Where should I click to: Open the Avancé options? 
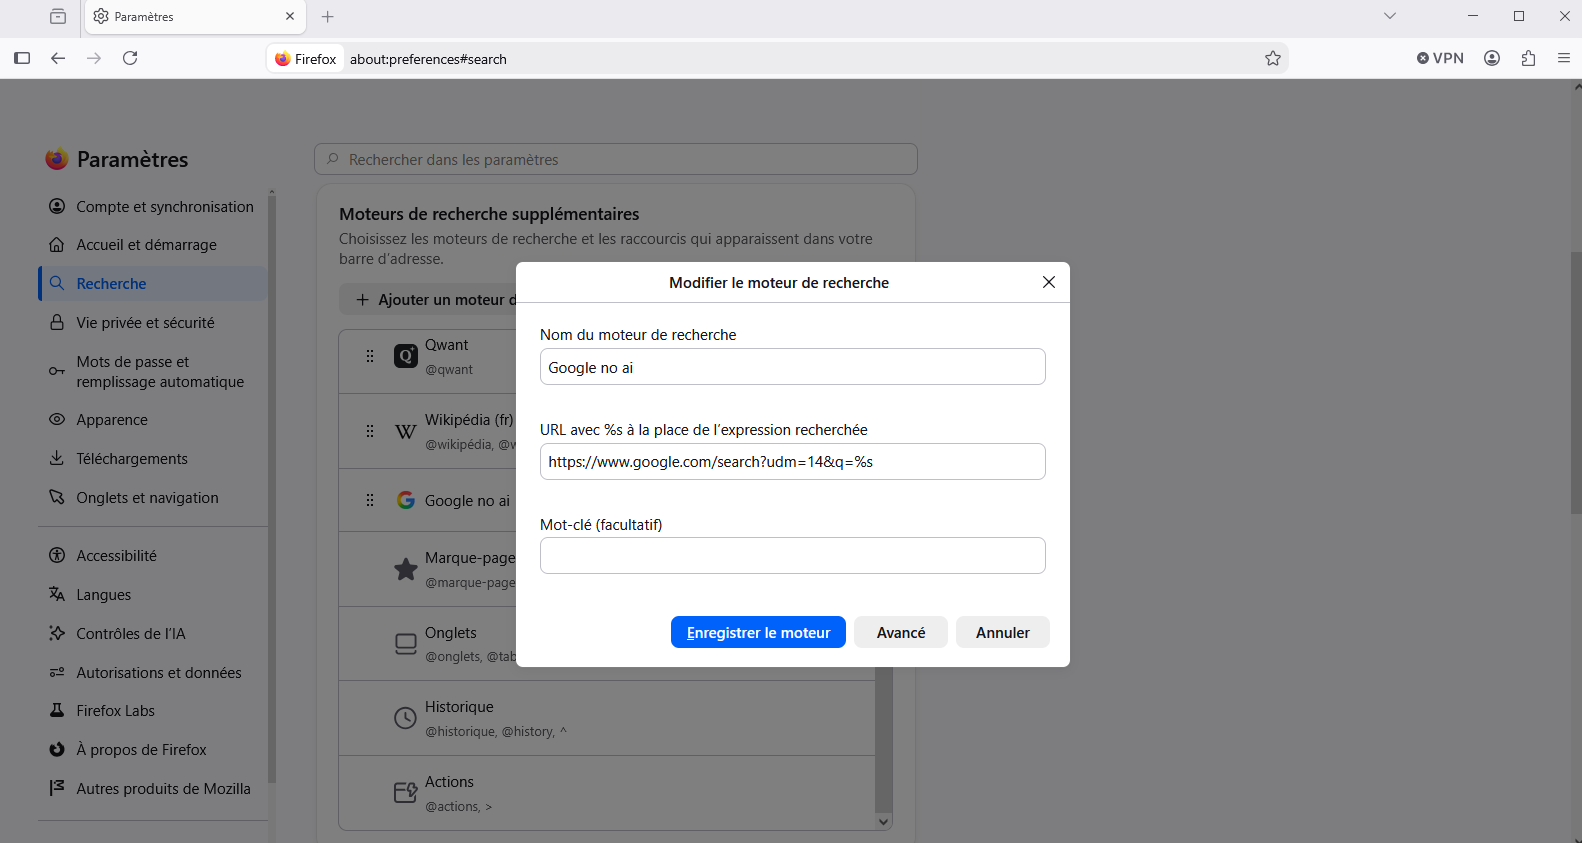coord(901,632)
